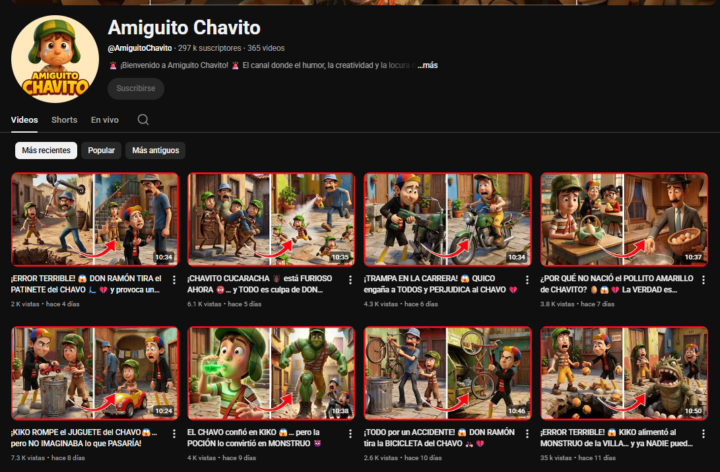Viewport: 720px width, 472px height.
Task: Play DON RAMÓN TIRA el PATINETE thumbnail
Action: (x=95, y=219)
